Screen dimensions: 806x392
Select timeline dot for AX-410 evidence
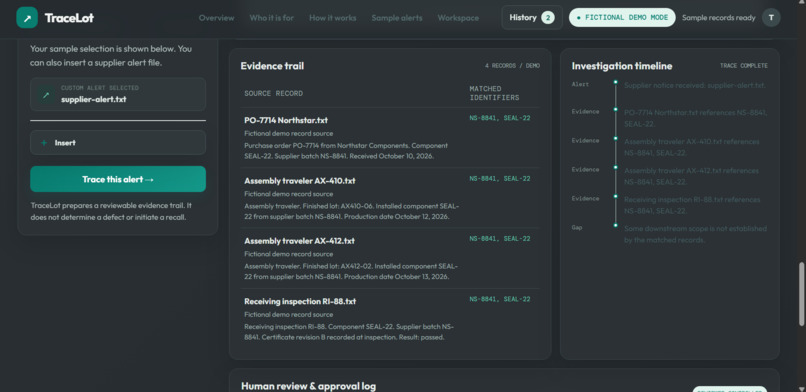coord(615,138)
